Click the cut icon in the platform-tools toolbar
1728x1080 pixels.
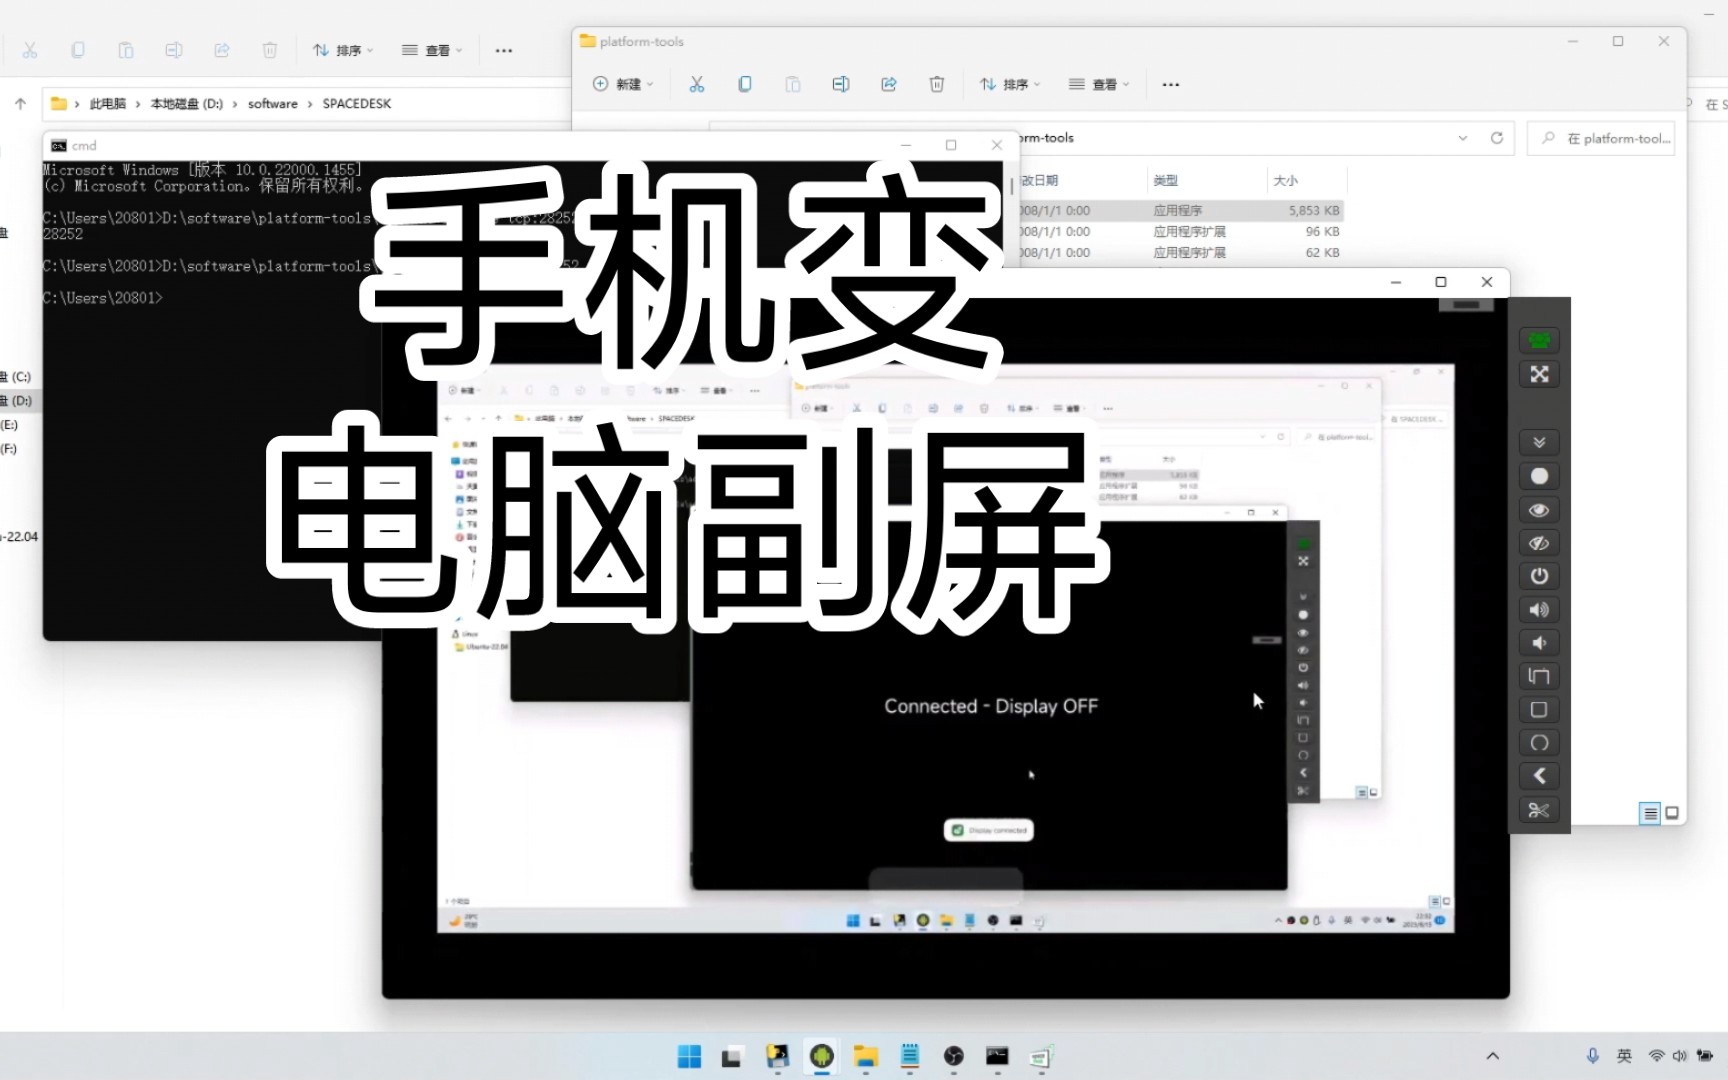point(697,84)
